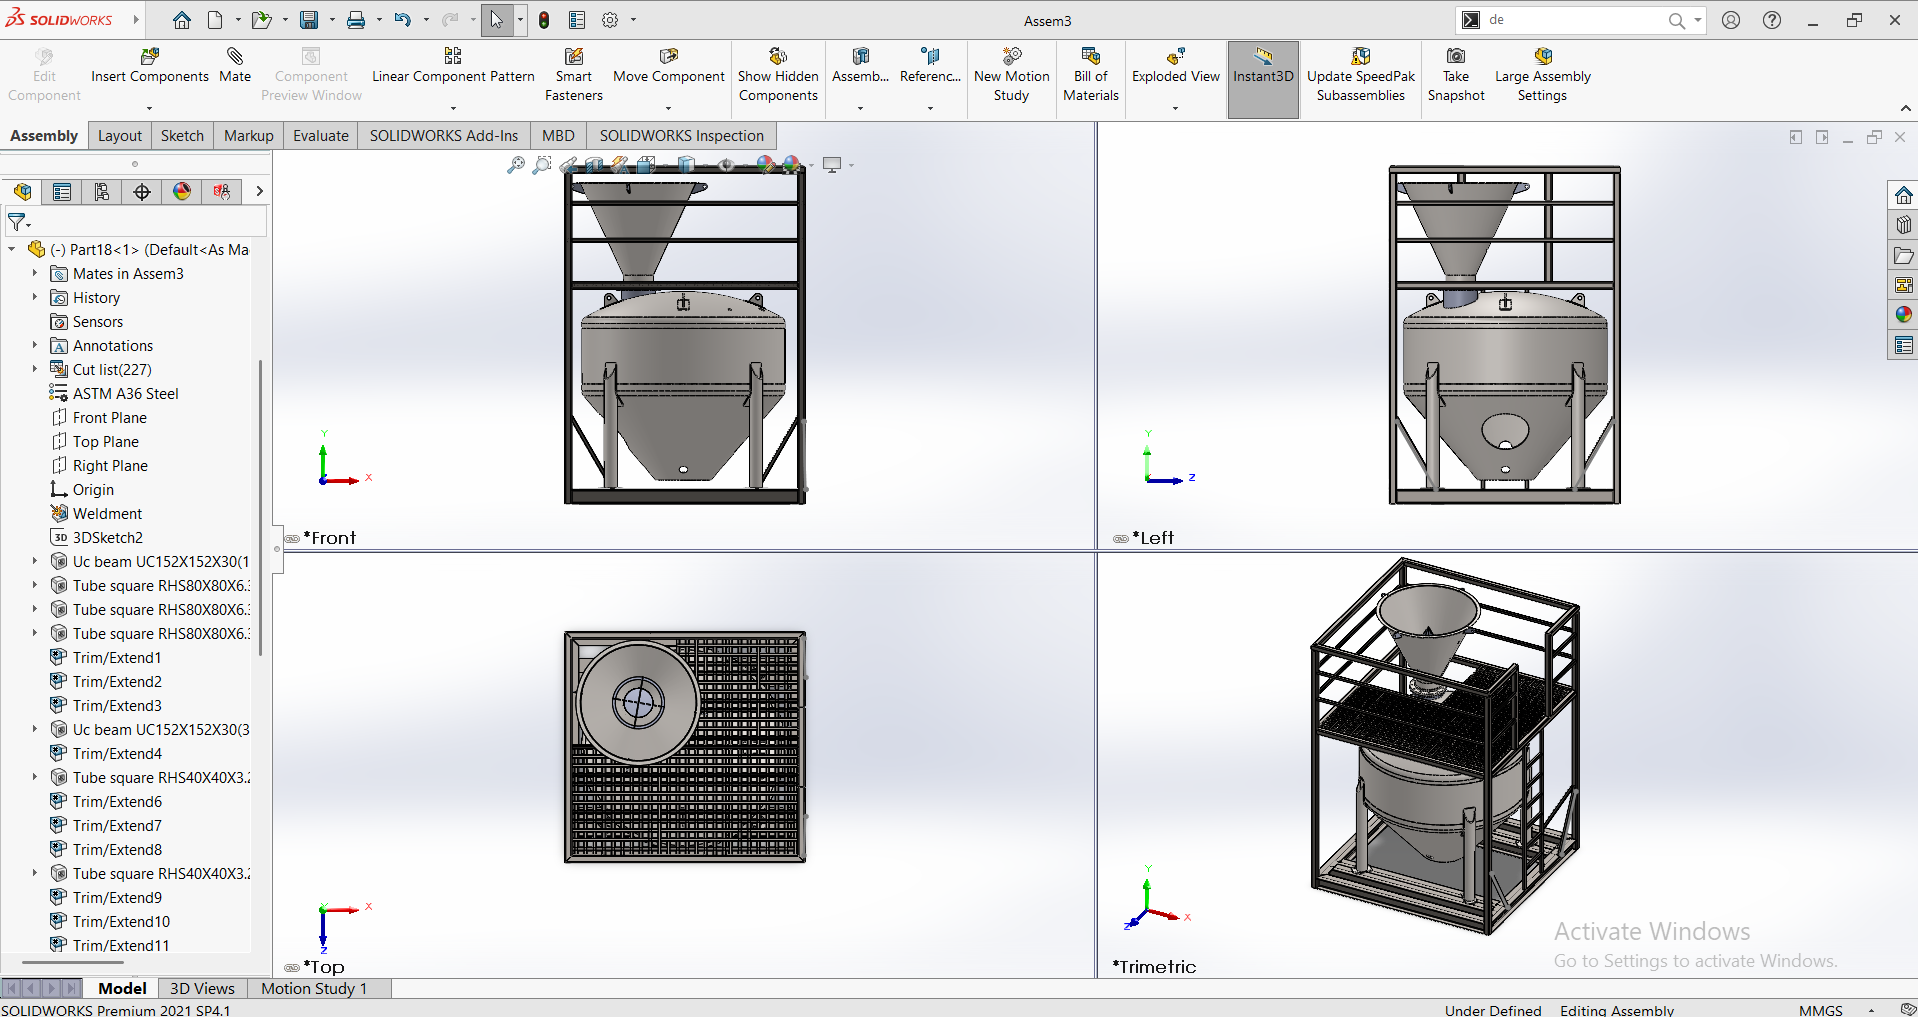Open the Exploded View dropdown arrow
The image size is (1918, 1017).
pyautogui.click(x=1175, y=108)
